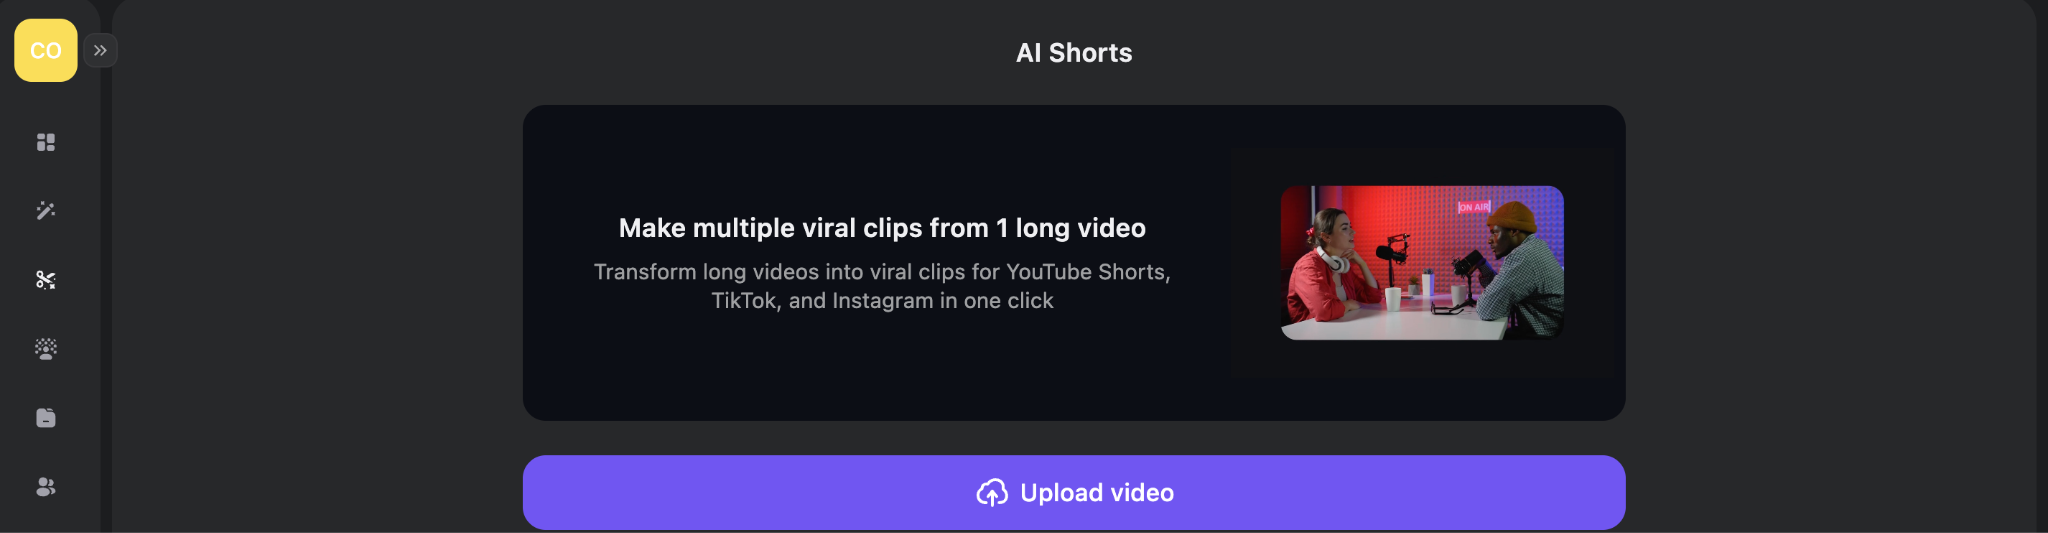This screenshot has height=533, width=2048.
Task: Click the 'YouTube Shorts' text in description
Action: [1085, 272]
